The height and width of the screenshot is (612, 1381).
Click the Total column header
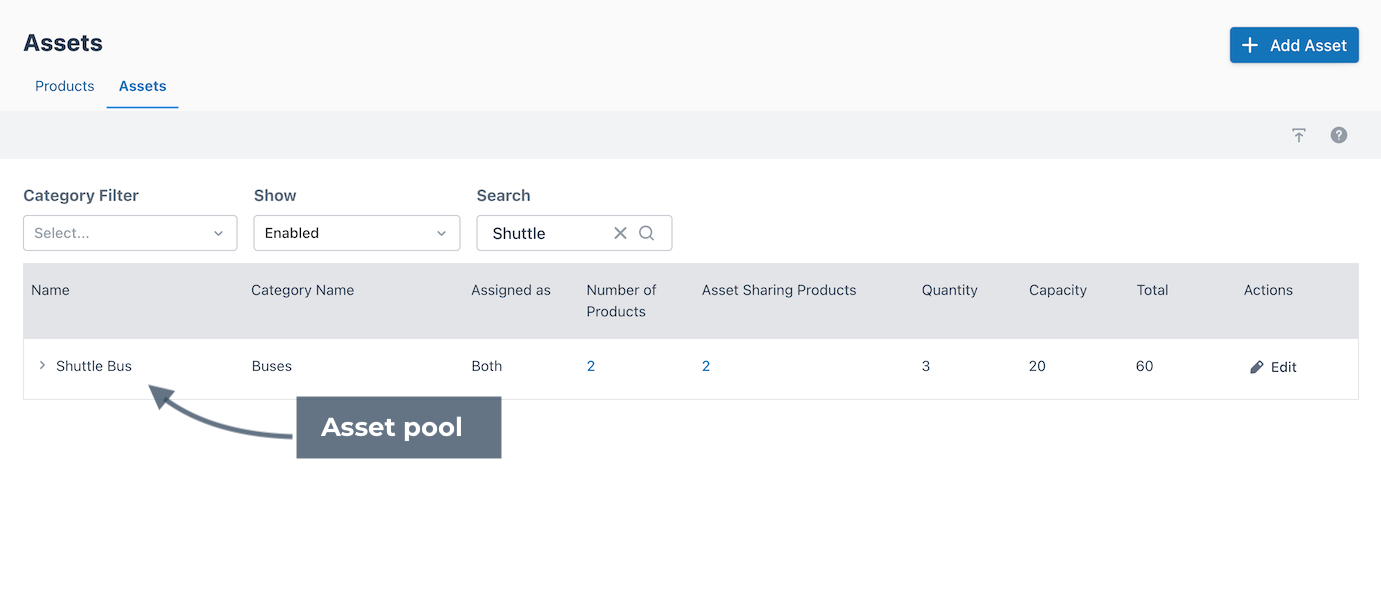(x=1152, y=290)
